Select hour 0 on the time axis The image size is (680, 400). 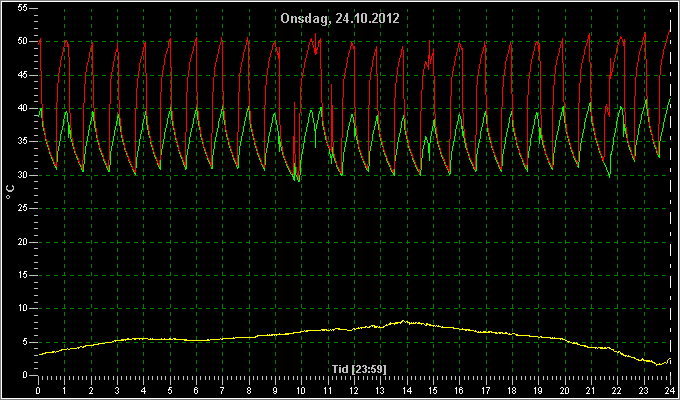(x=38, y=390)
